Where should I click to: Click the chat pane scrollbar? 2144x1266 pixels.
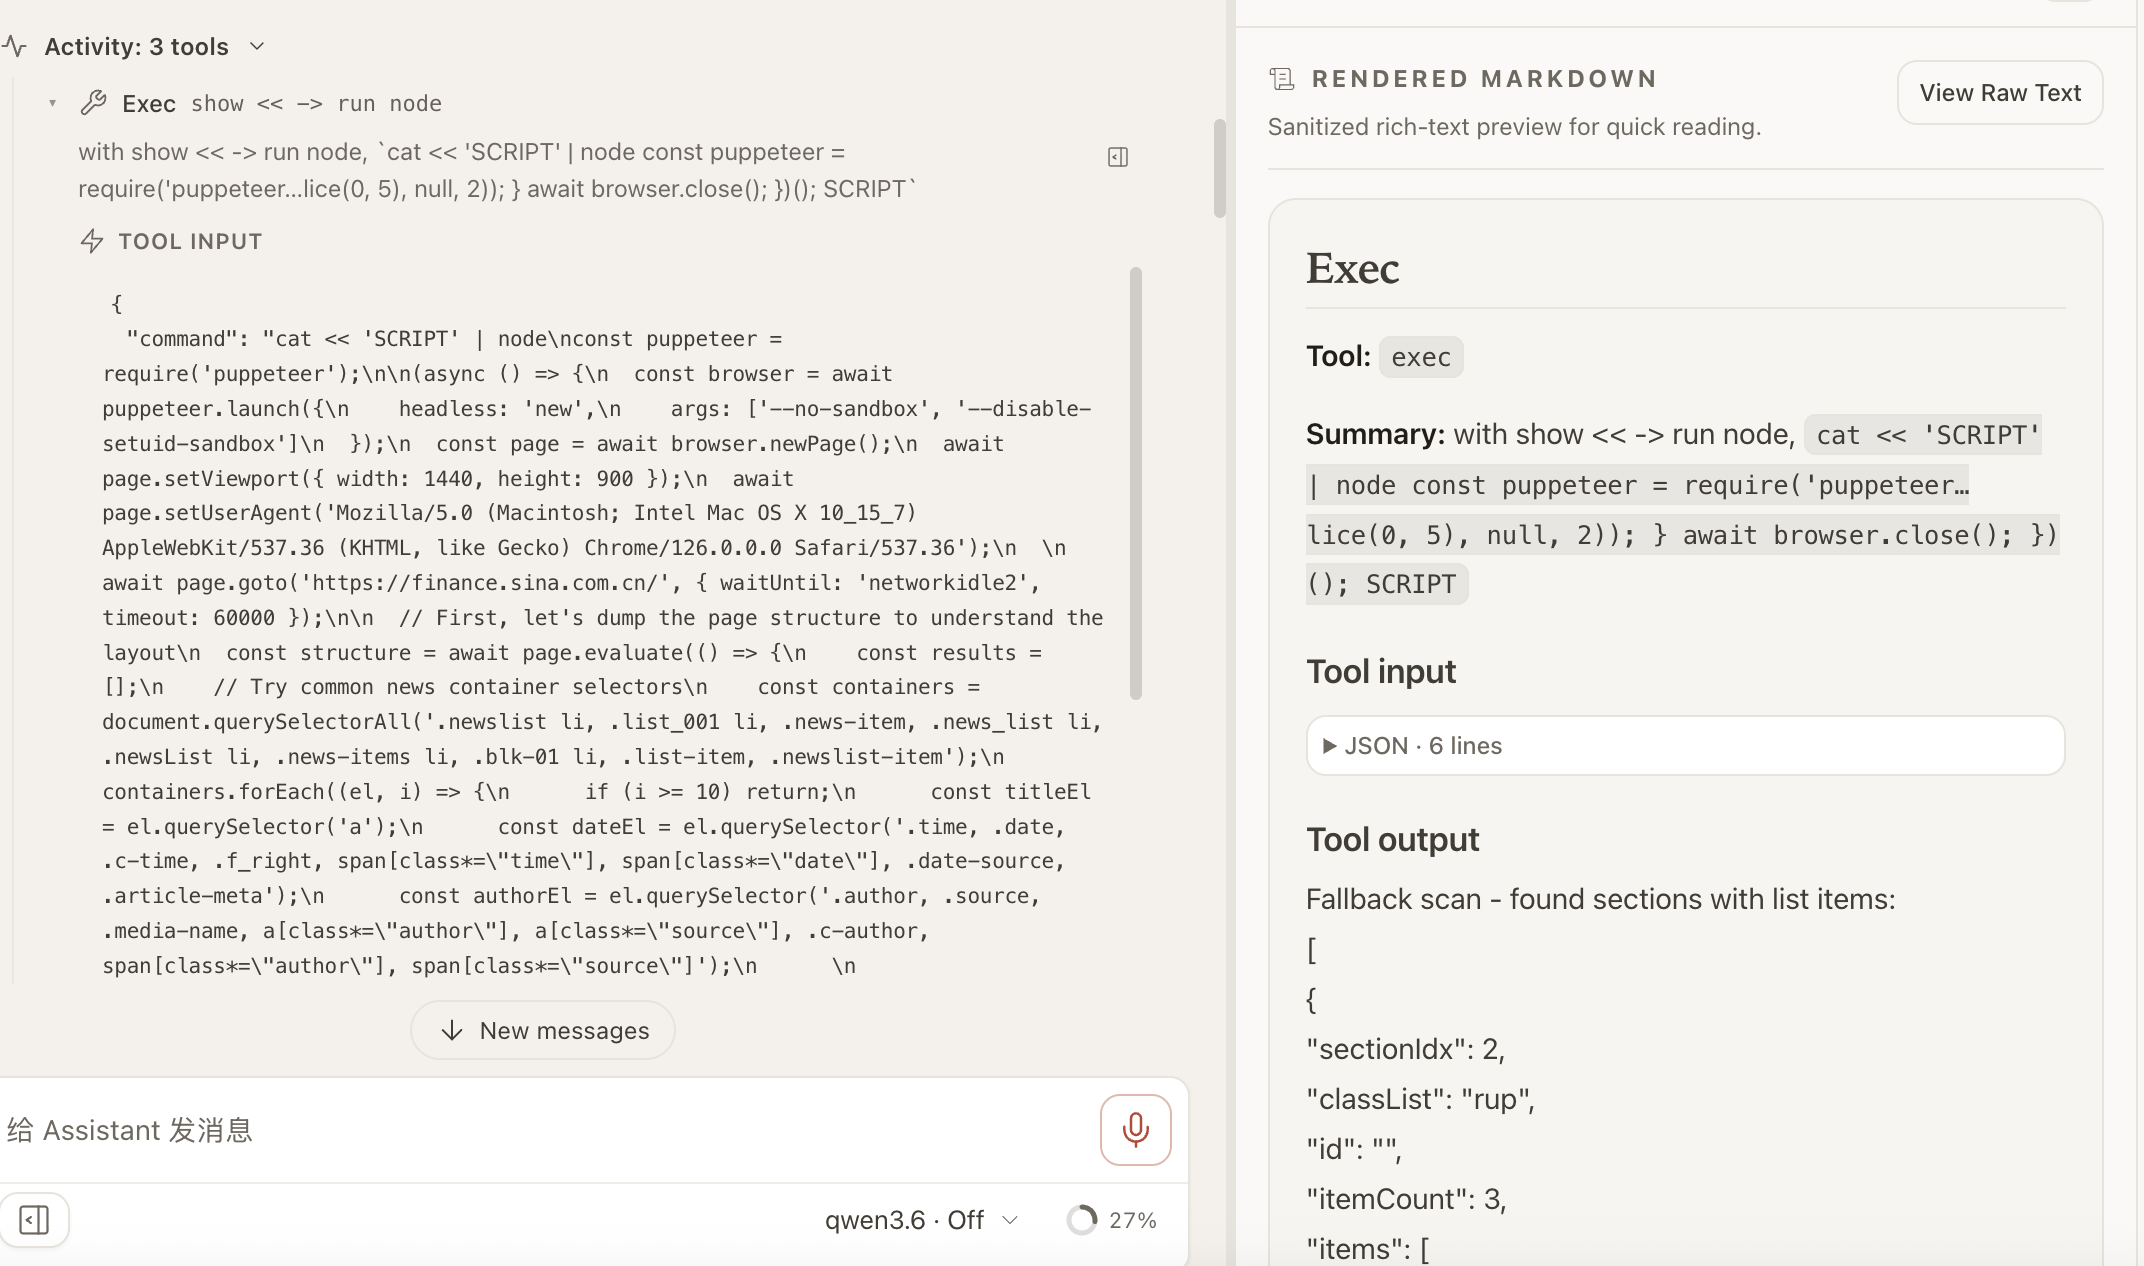point(1220,168)
